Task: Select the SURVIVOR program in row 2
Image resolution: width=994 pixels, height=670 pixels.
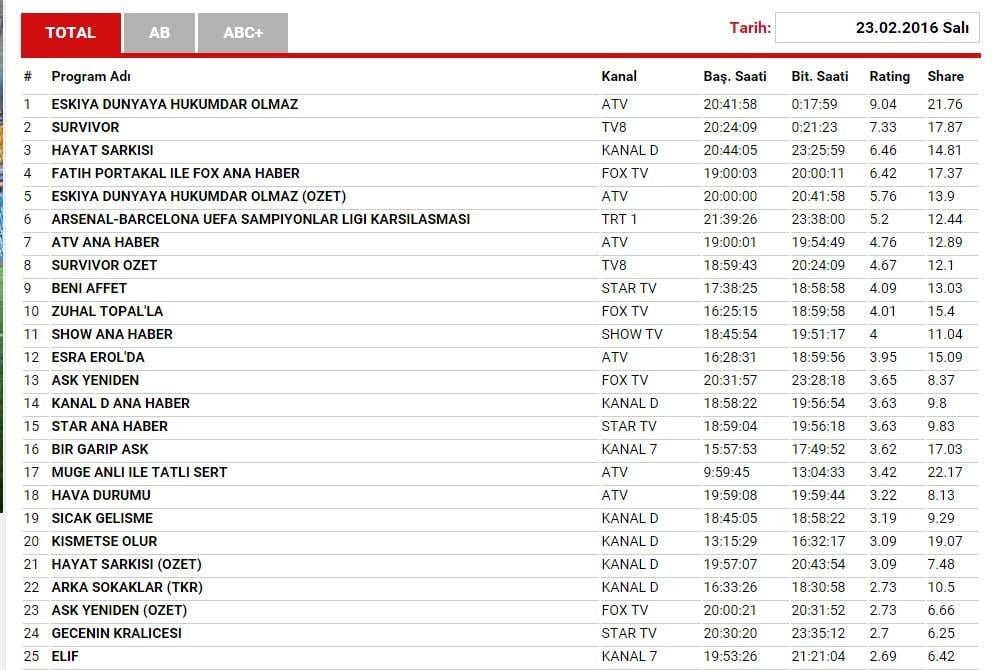Action: tap(85, 127)
